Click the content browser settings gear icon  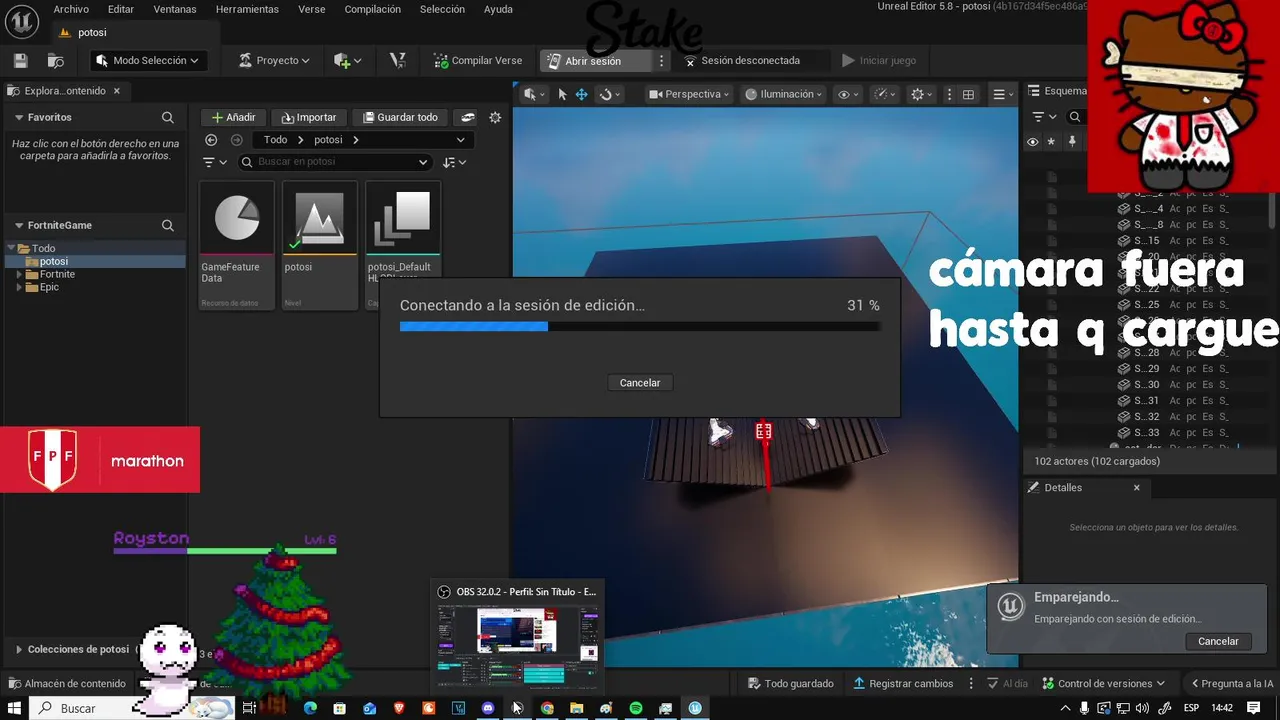[495, 117]
